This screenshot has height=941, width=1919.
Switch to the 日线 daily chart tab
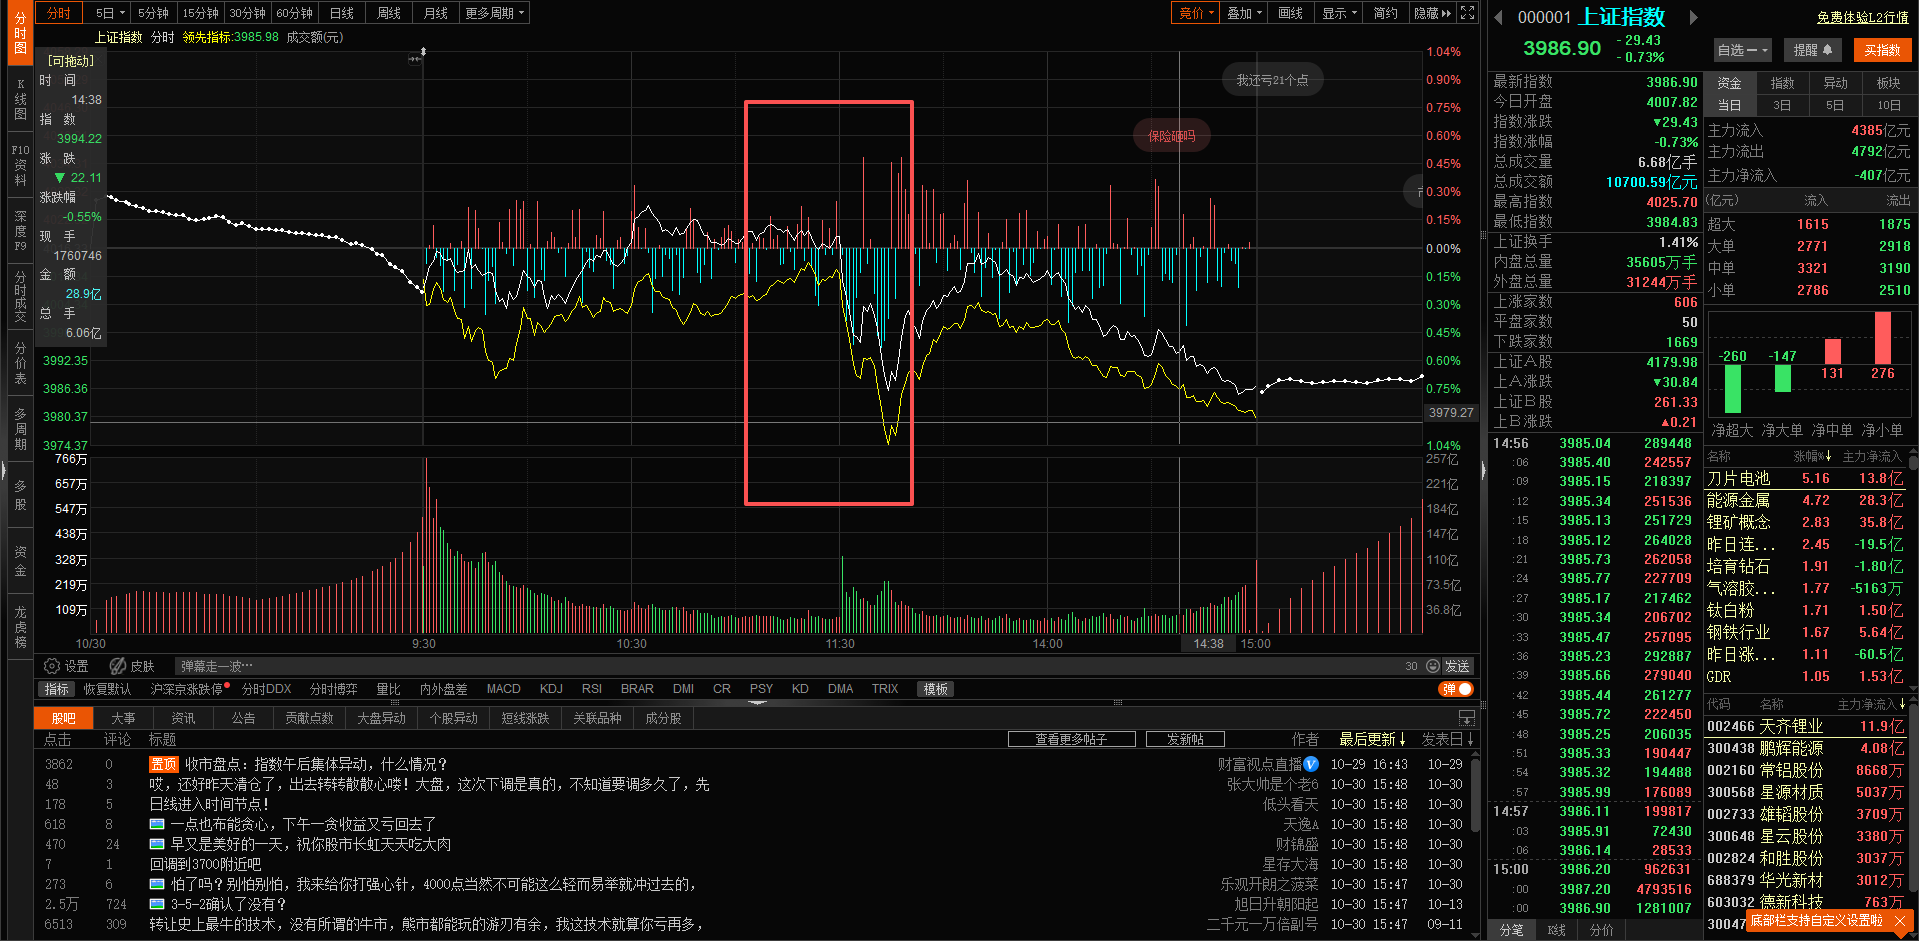pos(342,13)
